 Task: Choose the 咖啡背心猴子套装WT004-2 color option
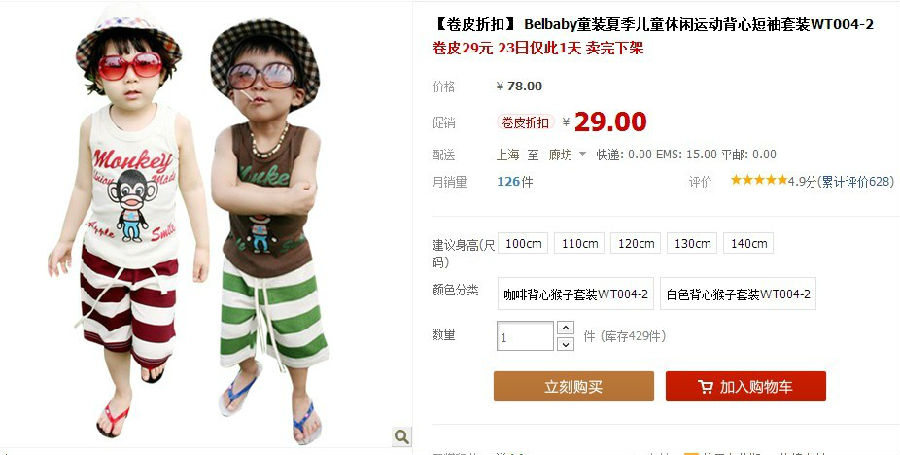click(x=576, y=294)
